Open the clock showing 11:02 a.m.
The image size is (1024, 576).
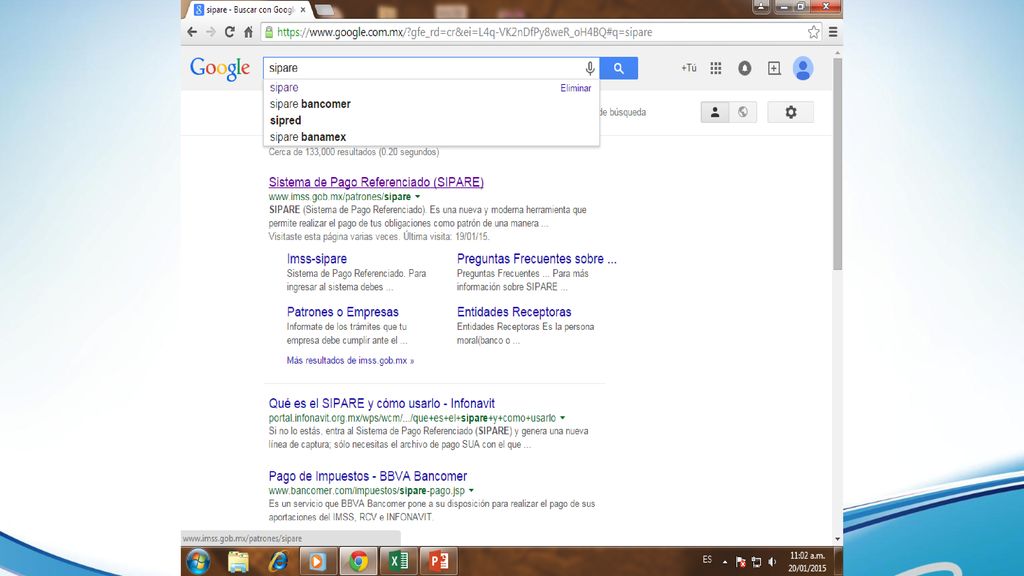coord(807,562)
